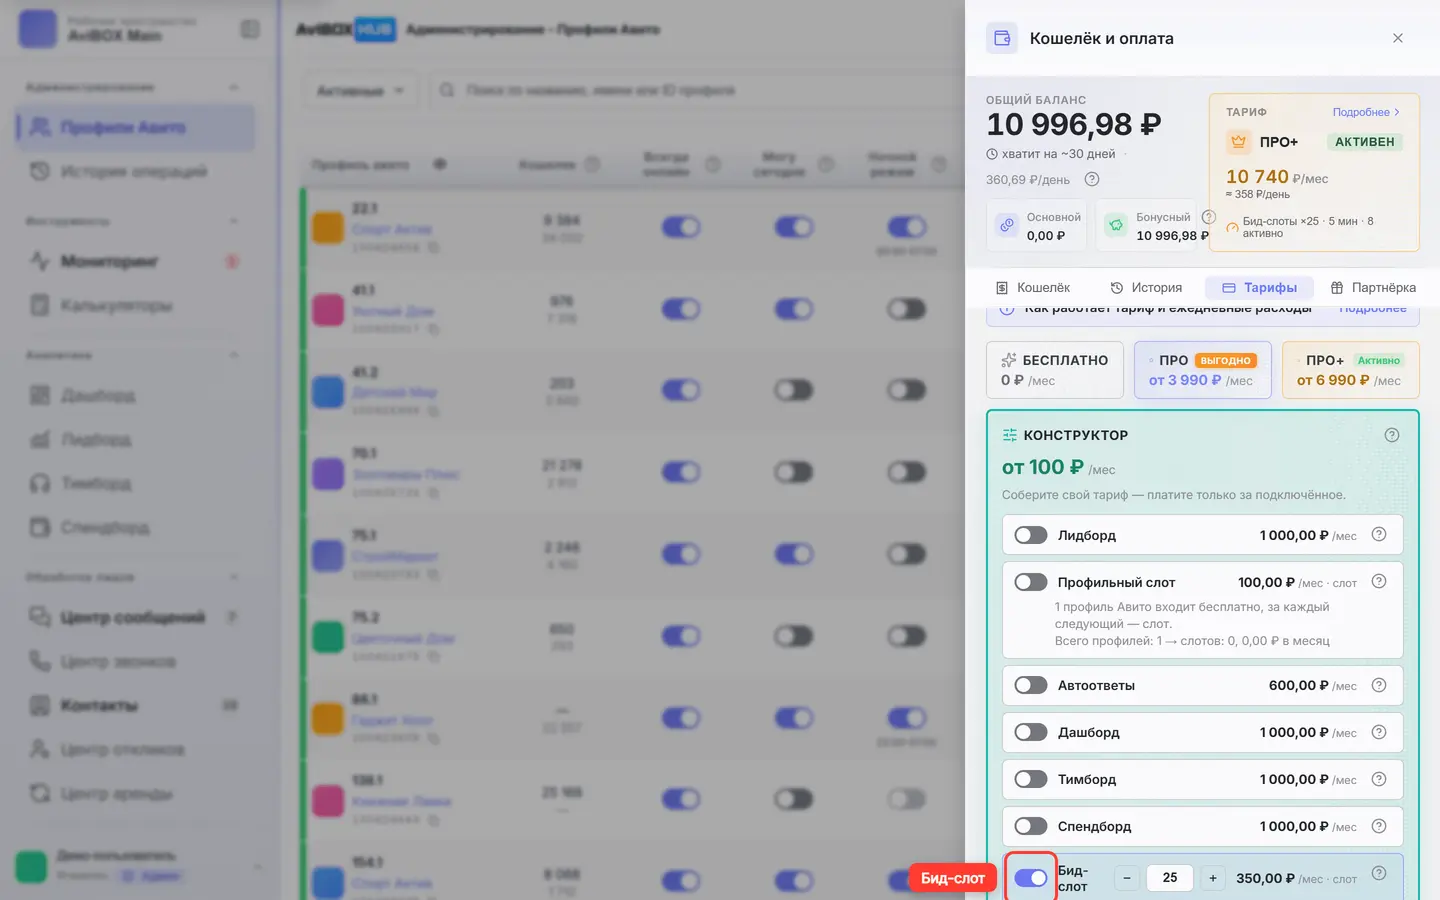The width and height of the screenshot is (1440, 900).
Task: Select the ПРО plan from 3 990 ₽
Action: point(1203,370)
